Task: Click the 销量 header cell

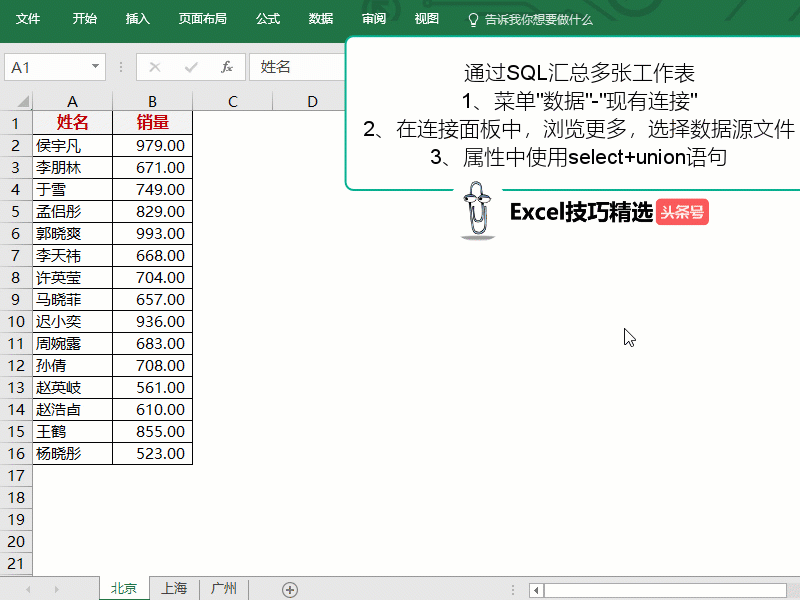Action: 153,123
